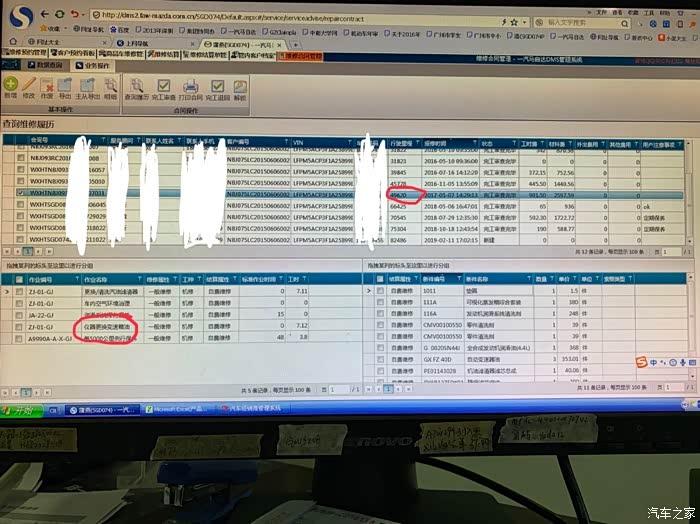Check the row with mileage 82486
The image size is (700, 524).
[x=20, y=239]
